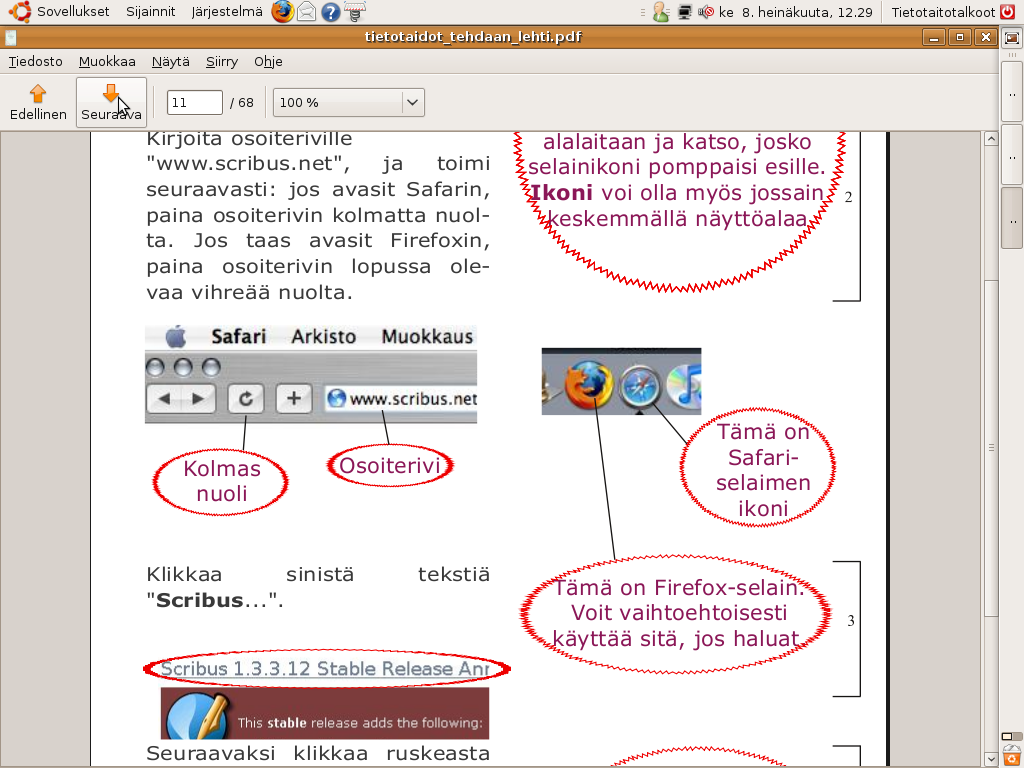Open the Näytä menu
Viewport: 1024px width, 768px height.
[170, 61]
